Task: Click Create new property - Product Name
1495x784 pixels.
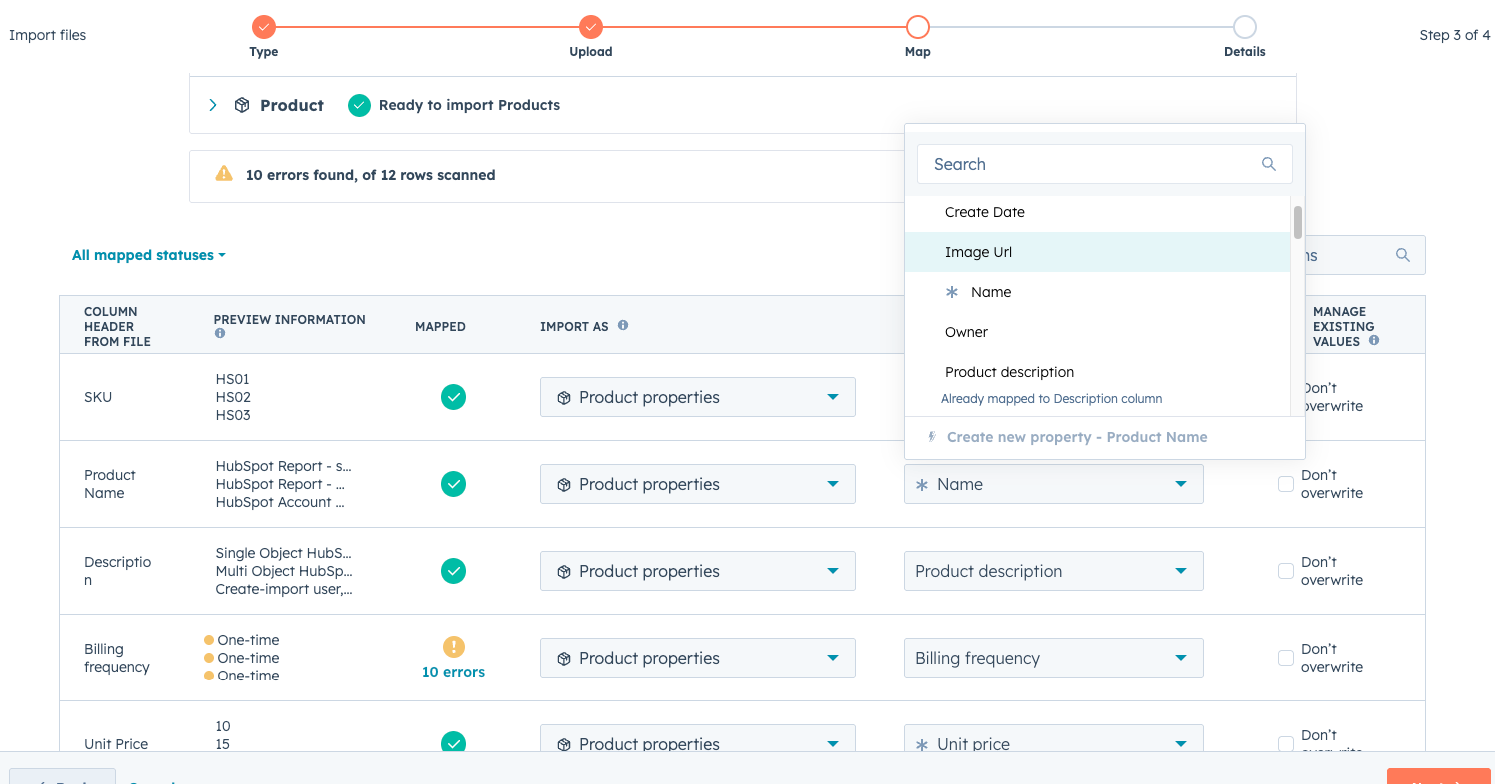Action: [1076, 437]
